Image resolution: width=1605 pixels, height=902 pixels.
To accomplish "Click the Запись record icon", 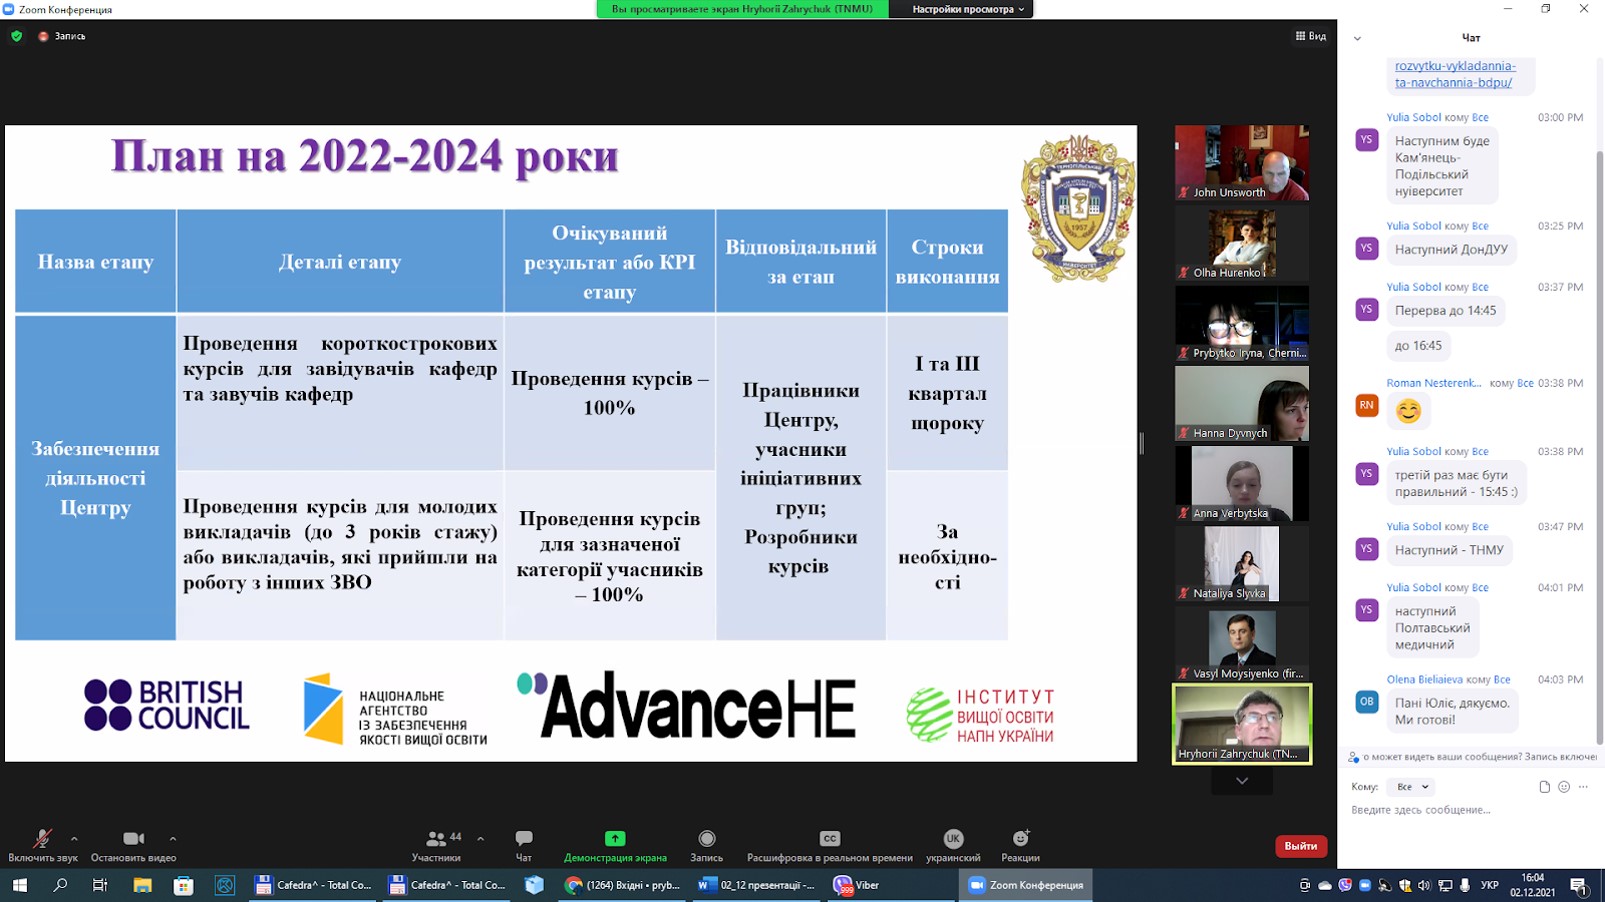I will pyautogui.click(x=706, y=839).
